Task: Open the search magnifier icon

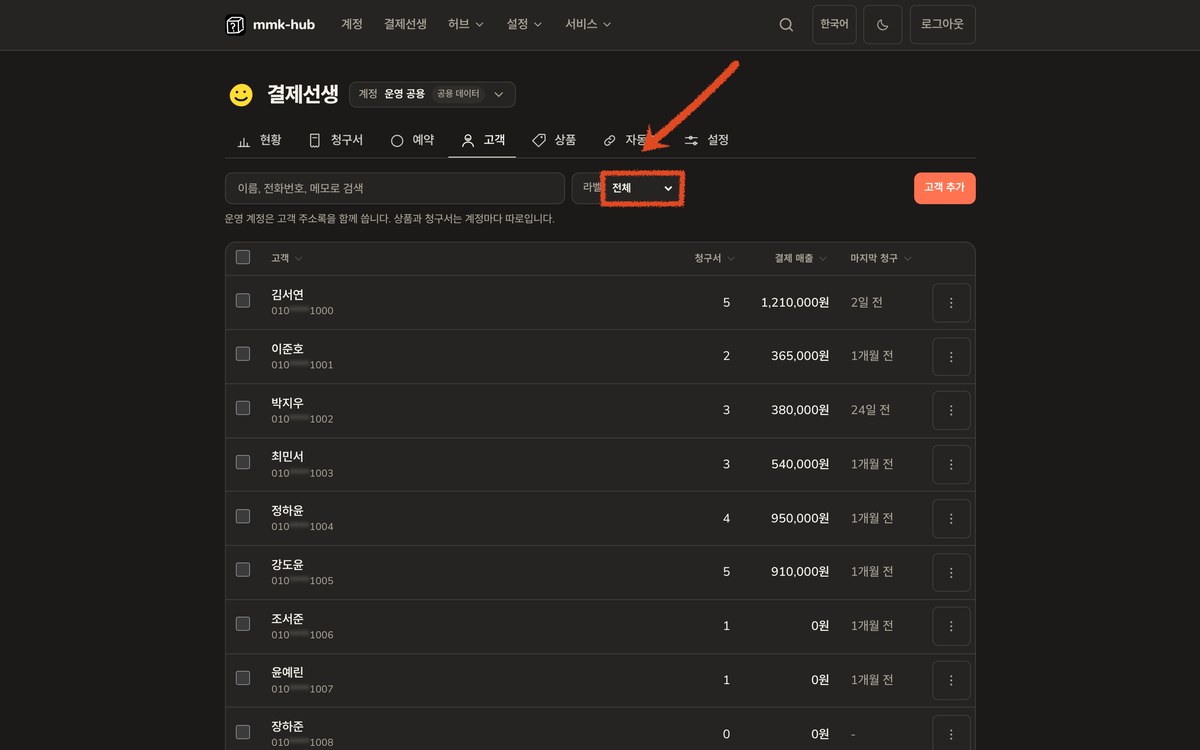Action: coord(786,25)
